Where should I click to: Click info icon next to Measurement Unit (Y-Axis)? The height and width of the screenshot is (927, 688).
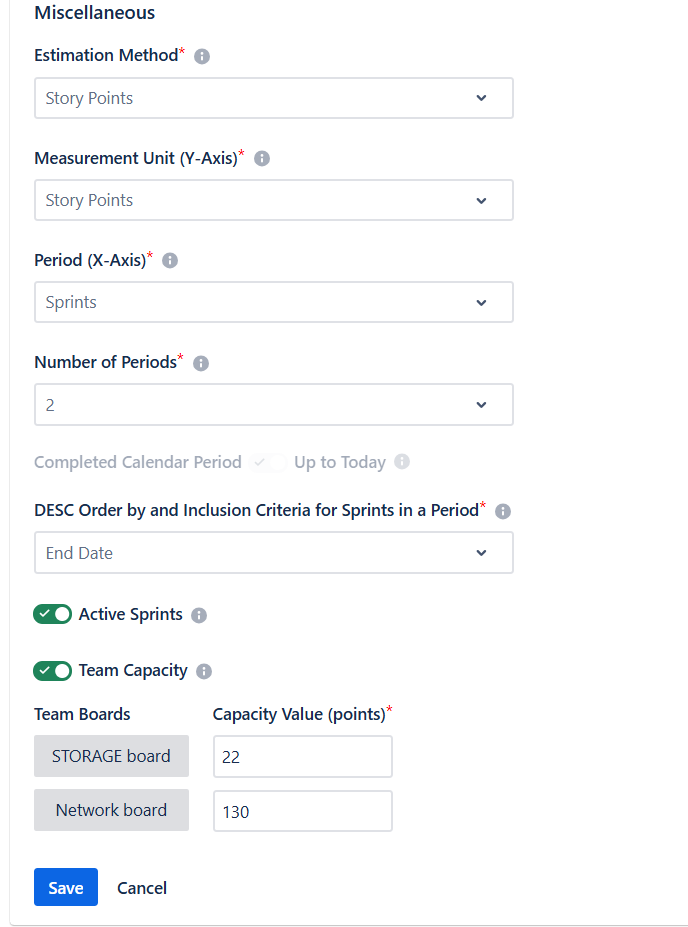(262, 158)
